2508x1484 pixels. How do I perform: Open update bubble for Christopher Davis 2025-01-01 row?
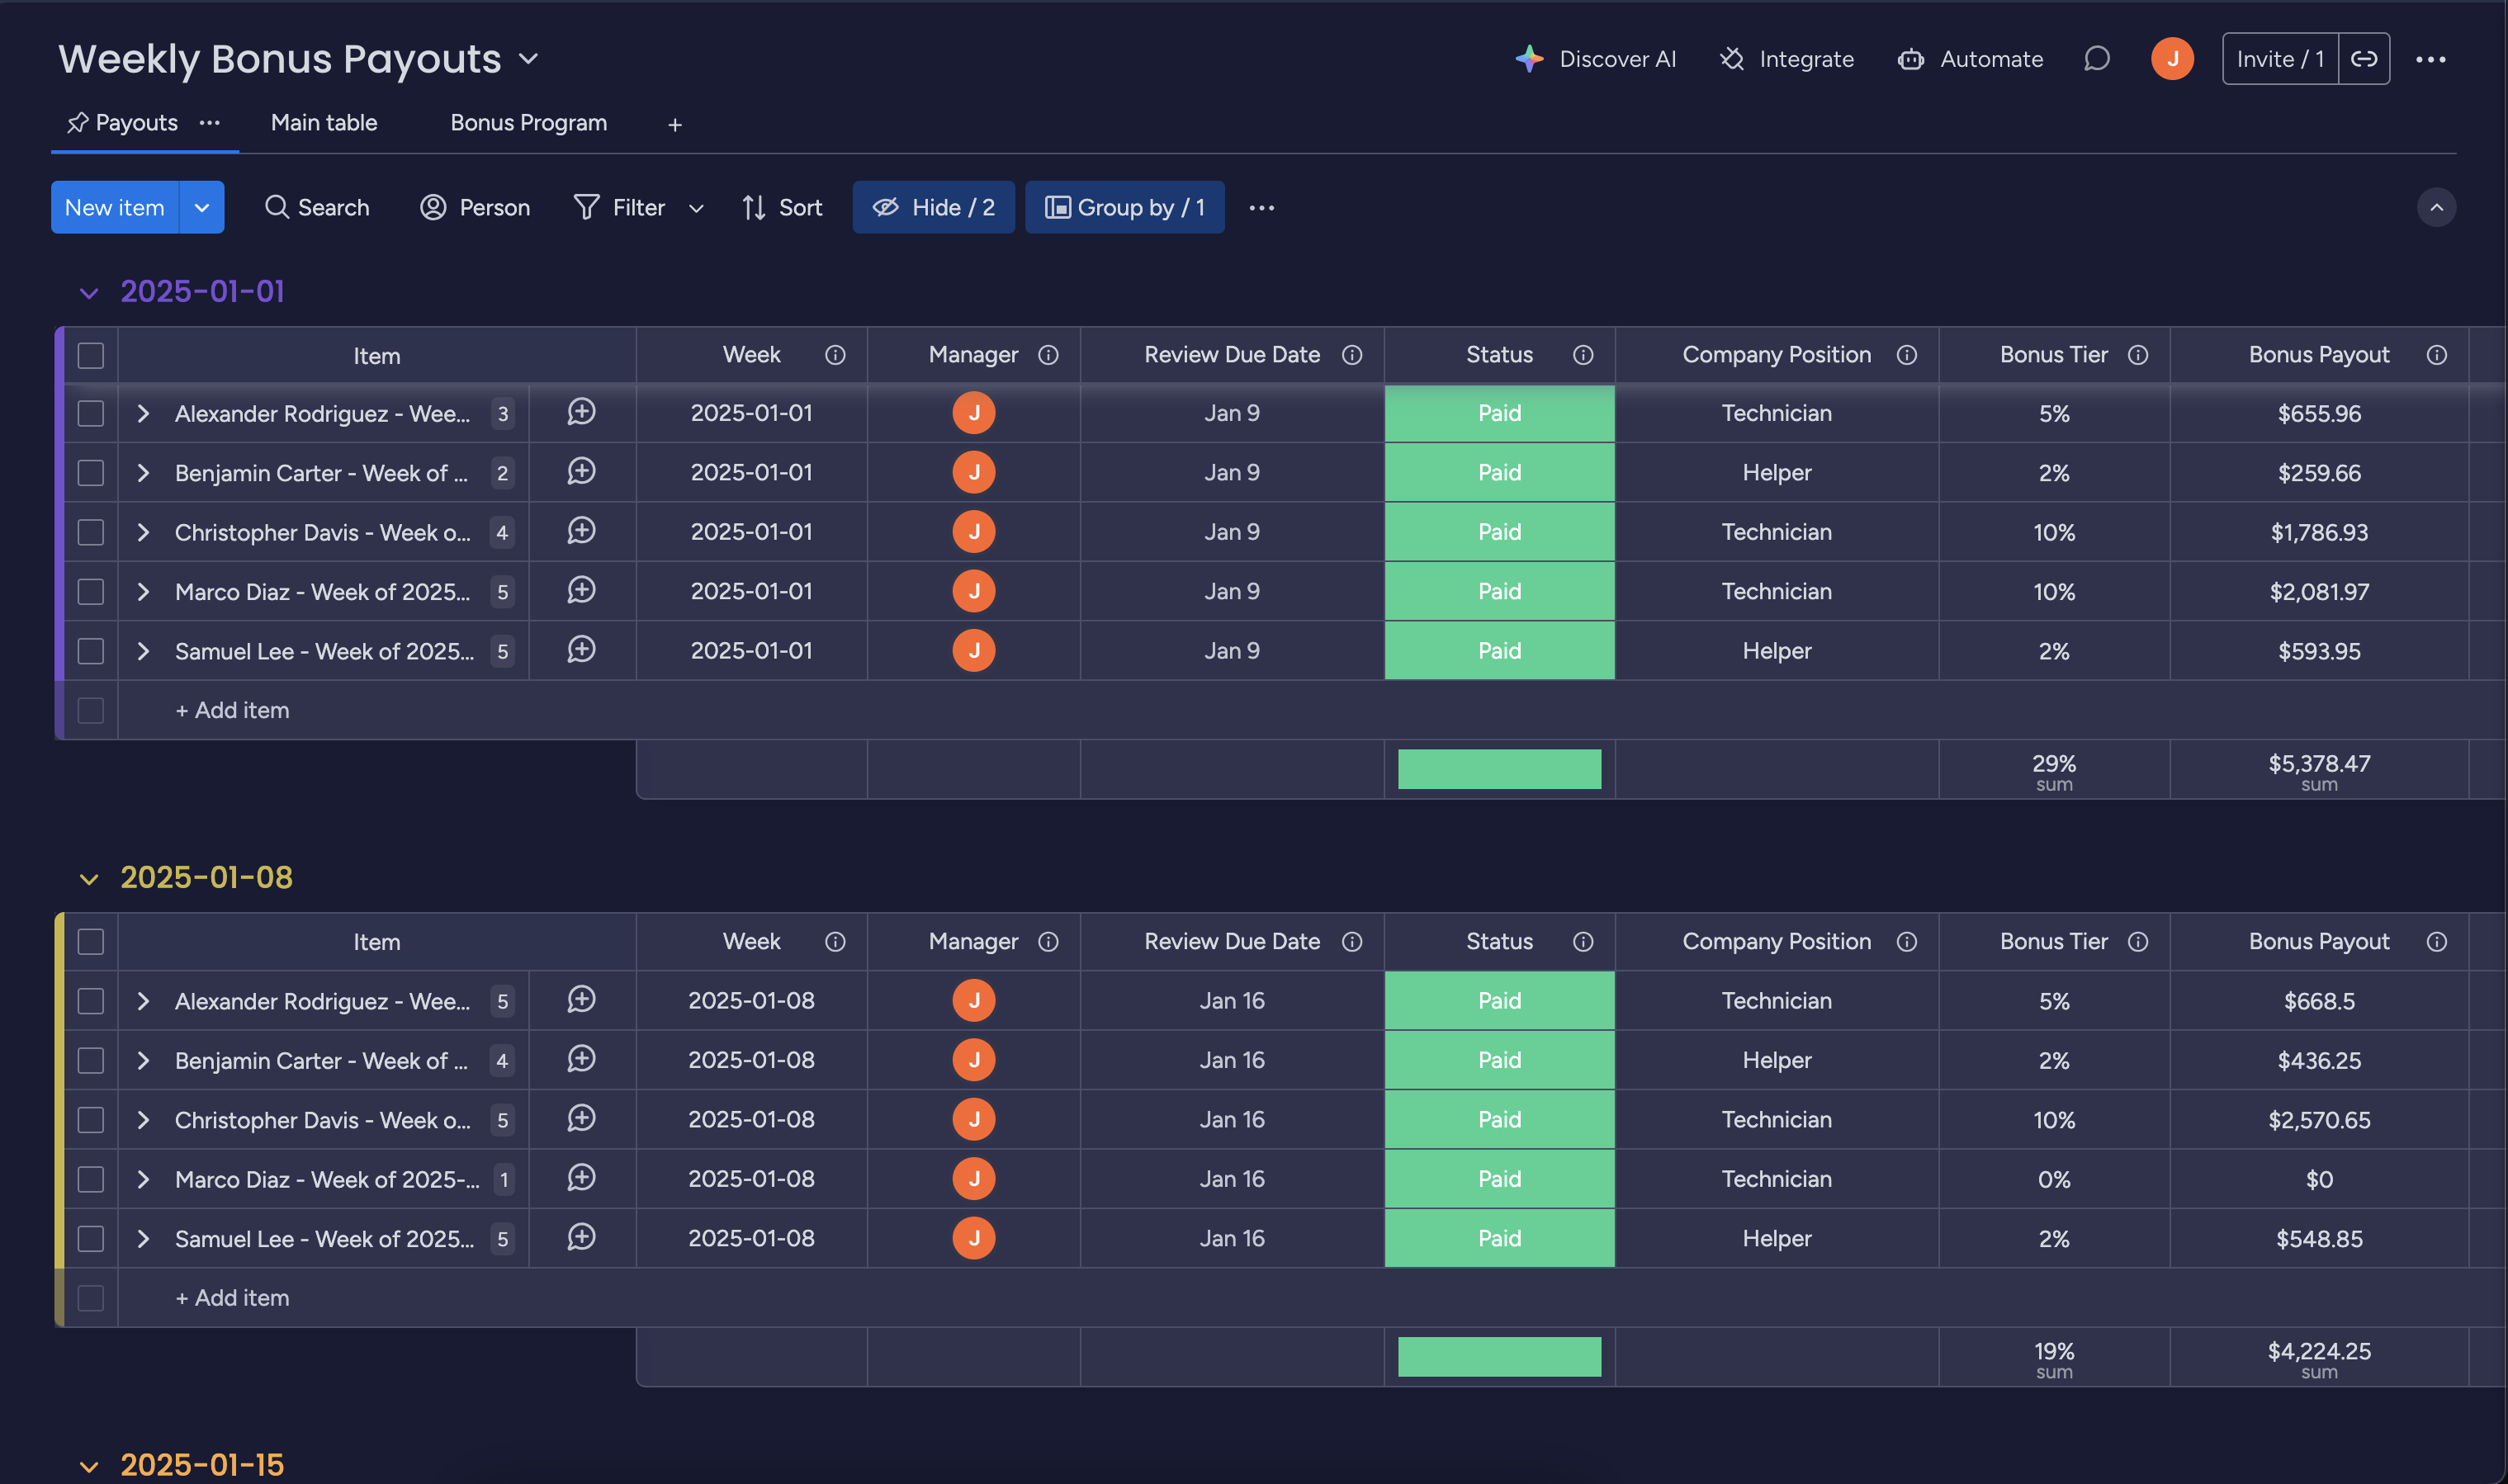tap(581, 530)
